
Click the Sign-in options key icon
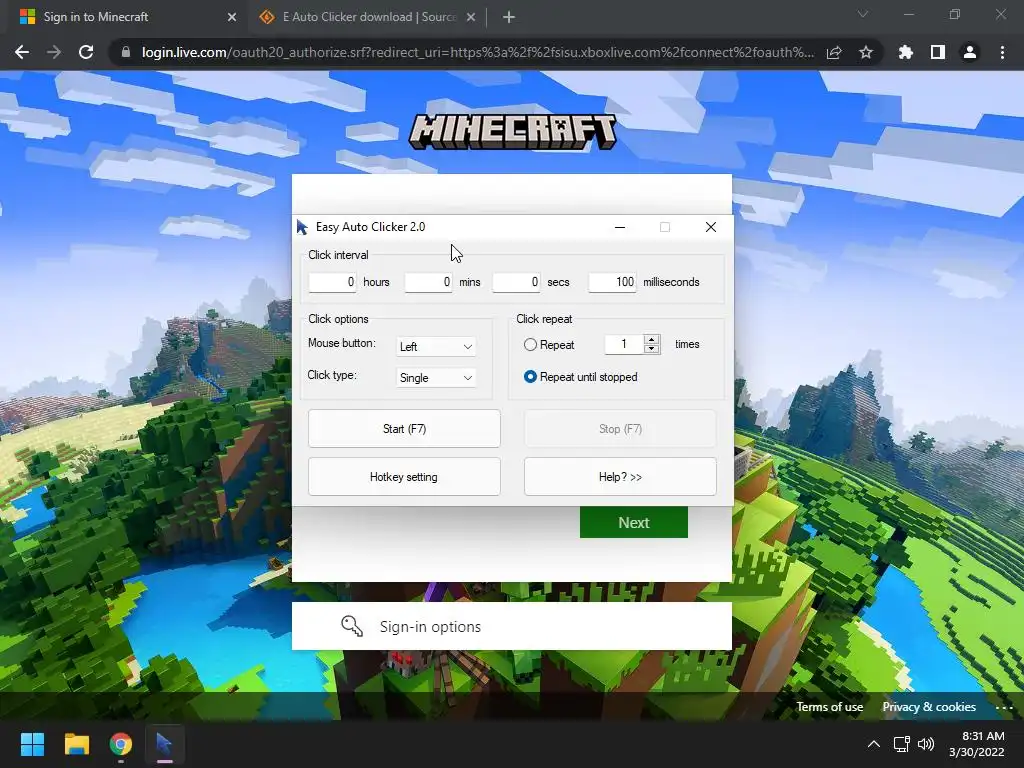click(x=352, y=626)
